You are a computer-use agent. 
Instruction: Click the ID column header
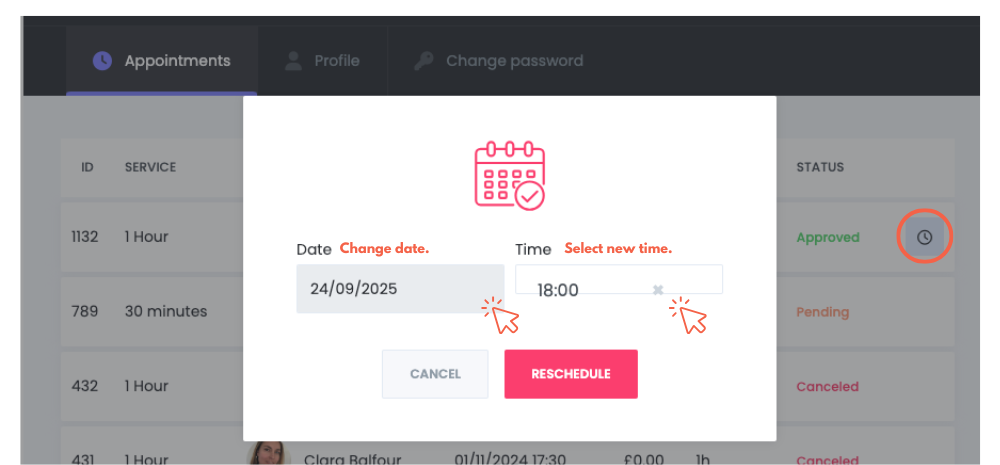tap(87, 167)
